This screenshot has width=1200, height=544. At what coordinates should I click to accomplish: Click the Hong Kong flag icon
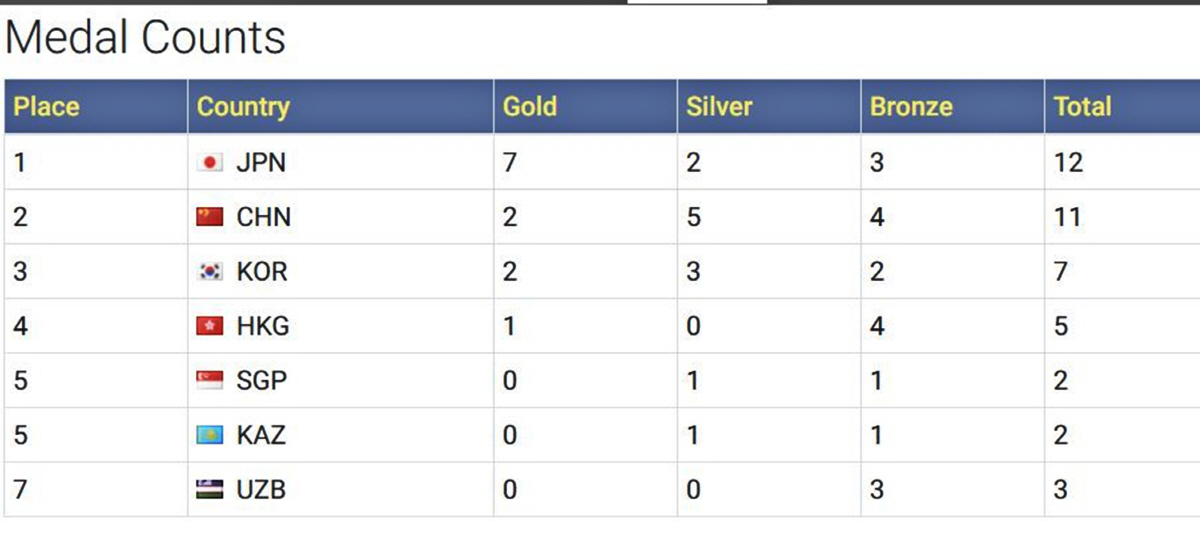point(210,326)
